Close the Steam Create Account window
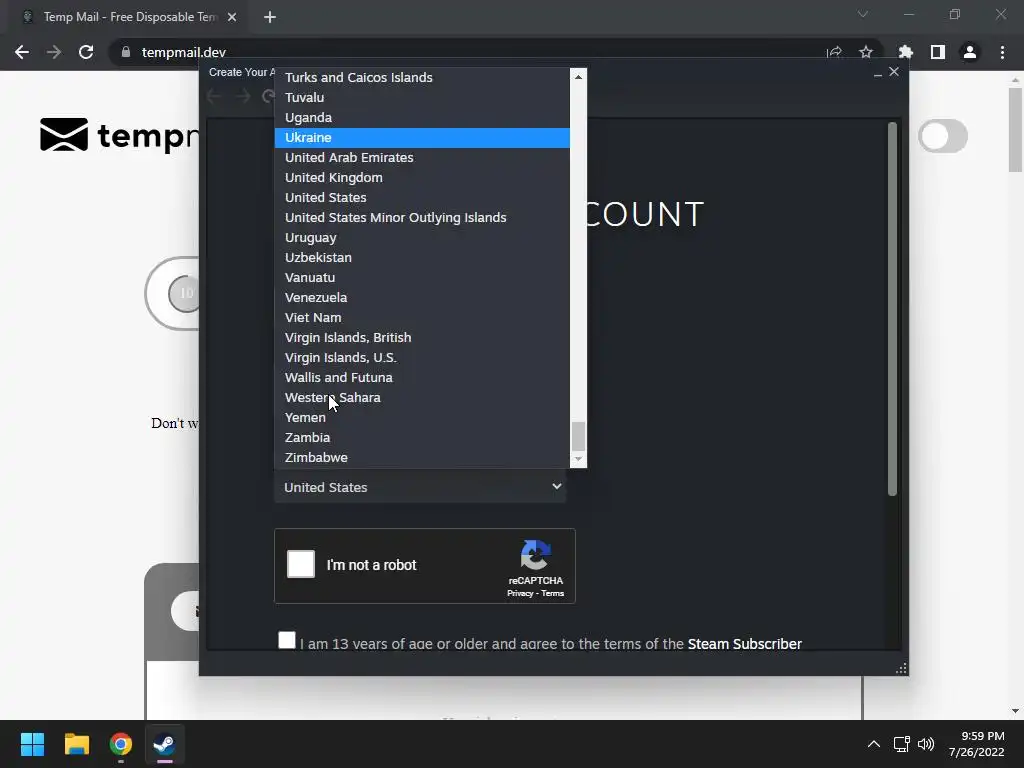The width and height of the screenshot is (1024, 768). (894, 72)
